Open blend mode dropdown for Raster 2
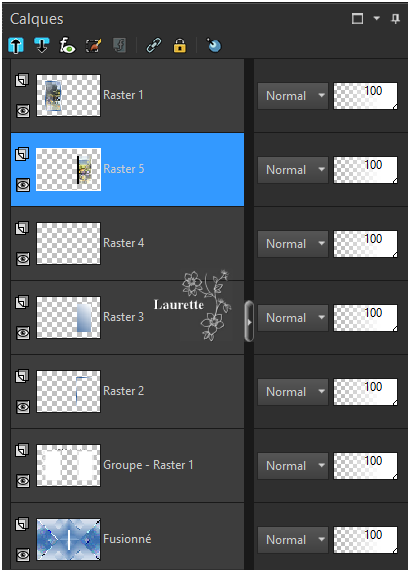410x572 pixels. coord(293,392)
